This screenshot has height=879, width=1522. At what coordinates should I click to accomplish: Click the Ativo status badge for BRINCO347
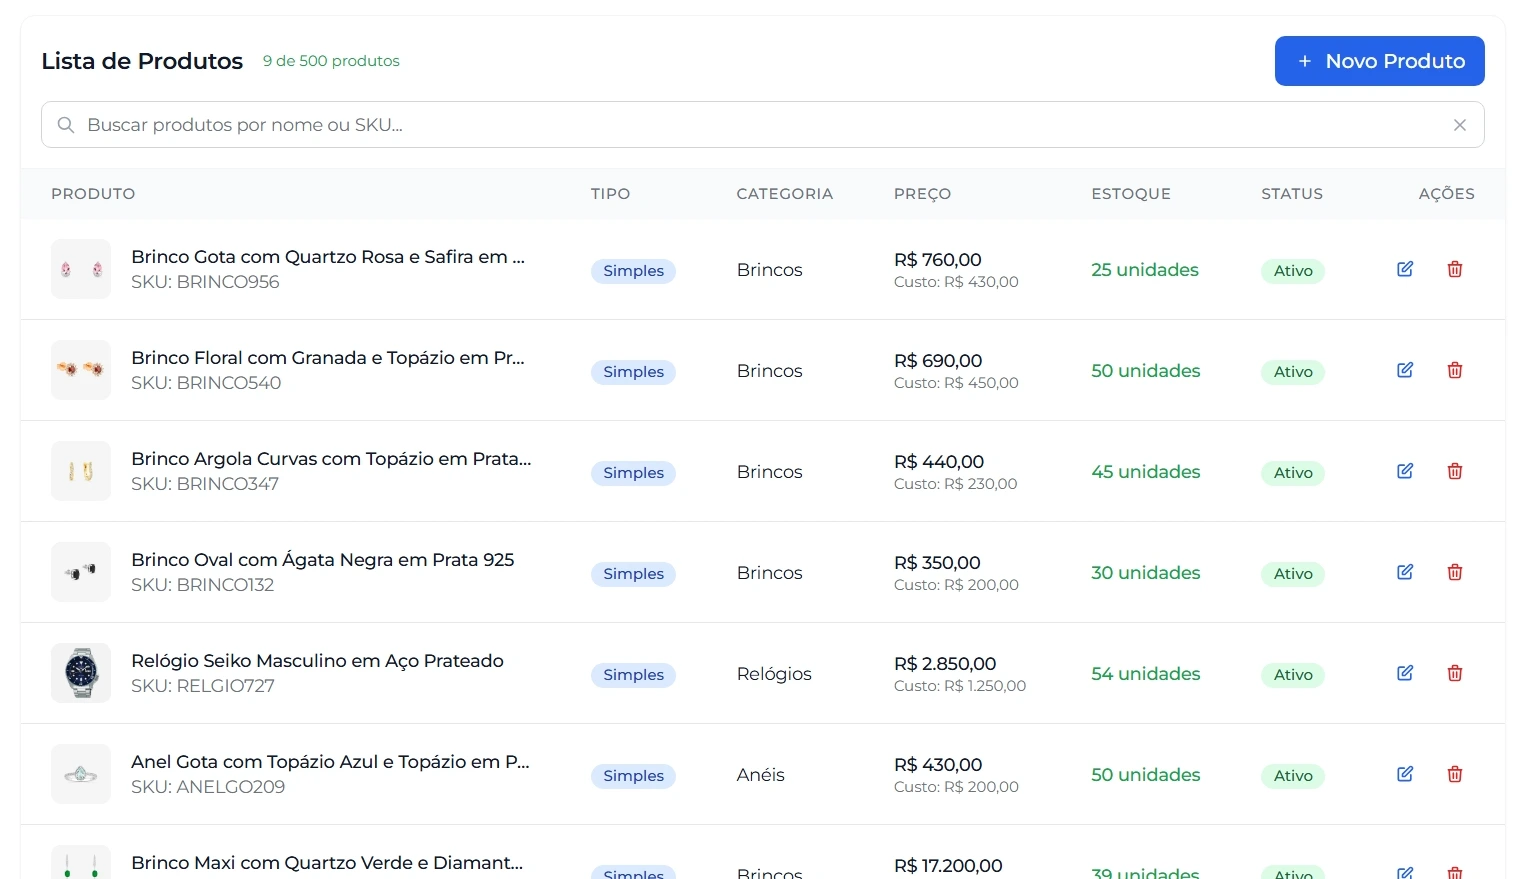1292,473
